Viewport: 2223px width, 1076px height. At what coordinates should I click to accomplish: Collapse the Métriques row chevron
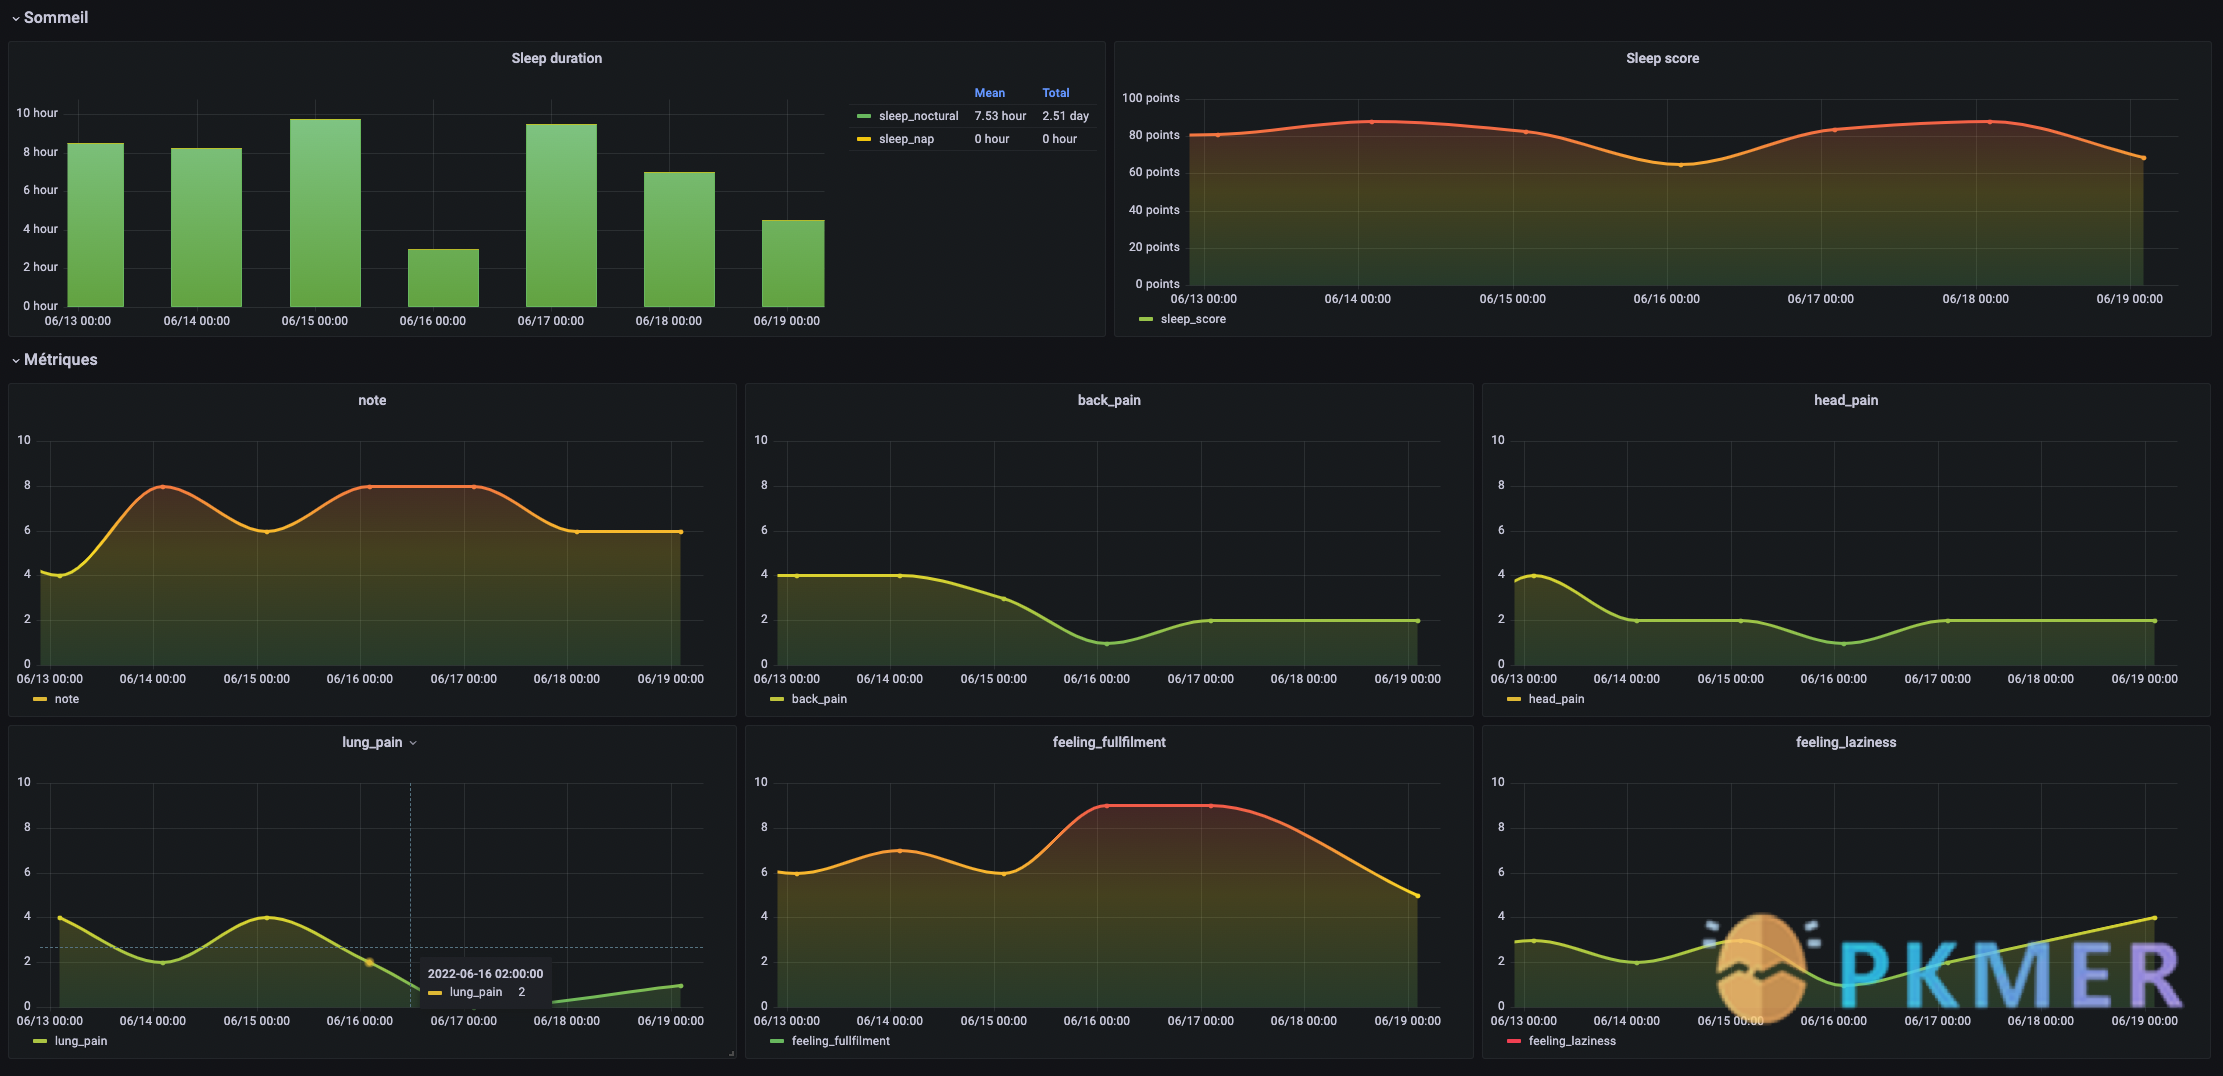click(x=16, y=361)
